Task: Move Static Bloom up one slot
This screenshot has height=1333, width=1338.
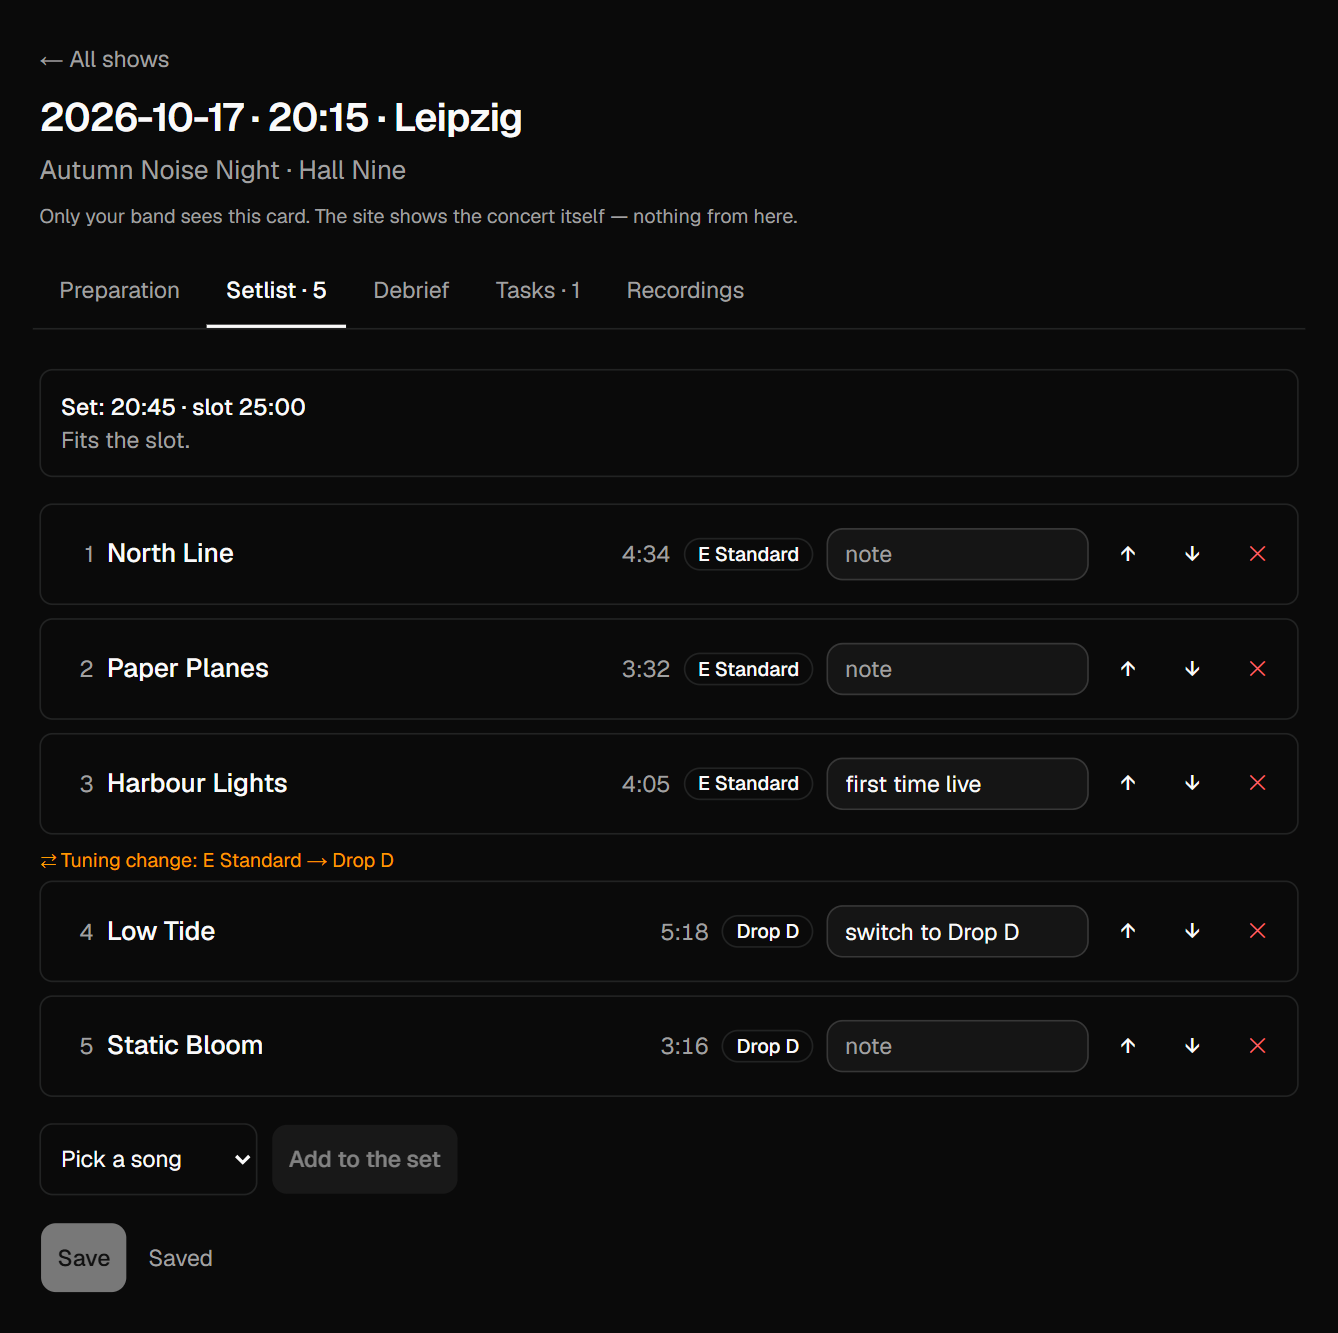Action: point(1128,1046)
